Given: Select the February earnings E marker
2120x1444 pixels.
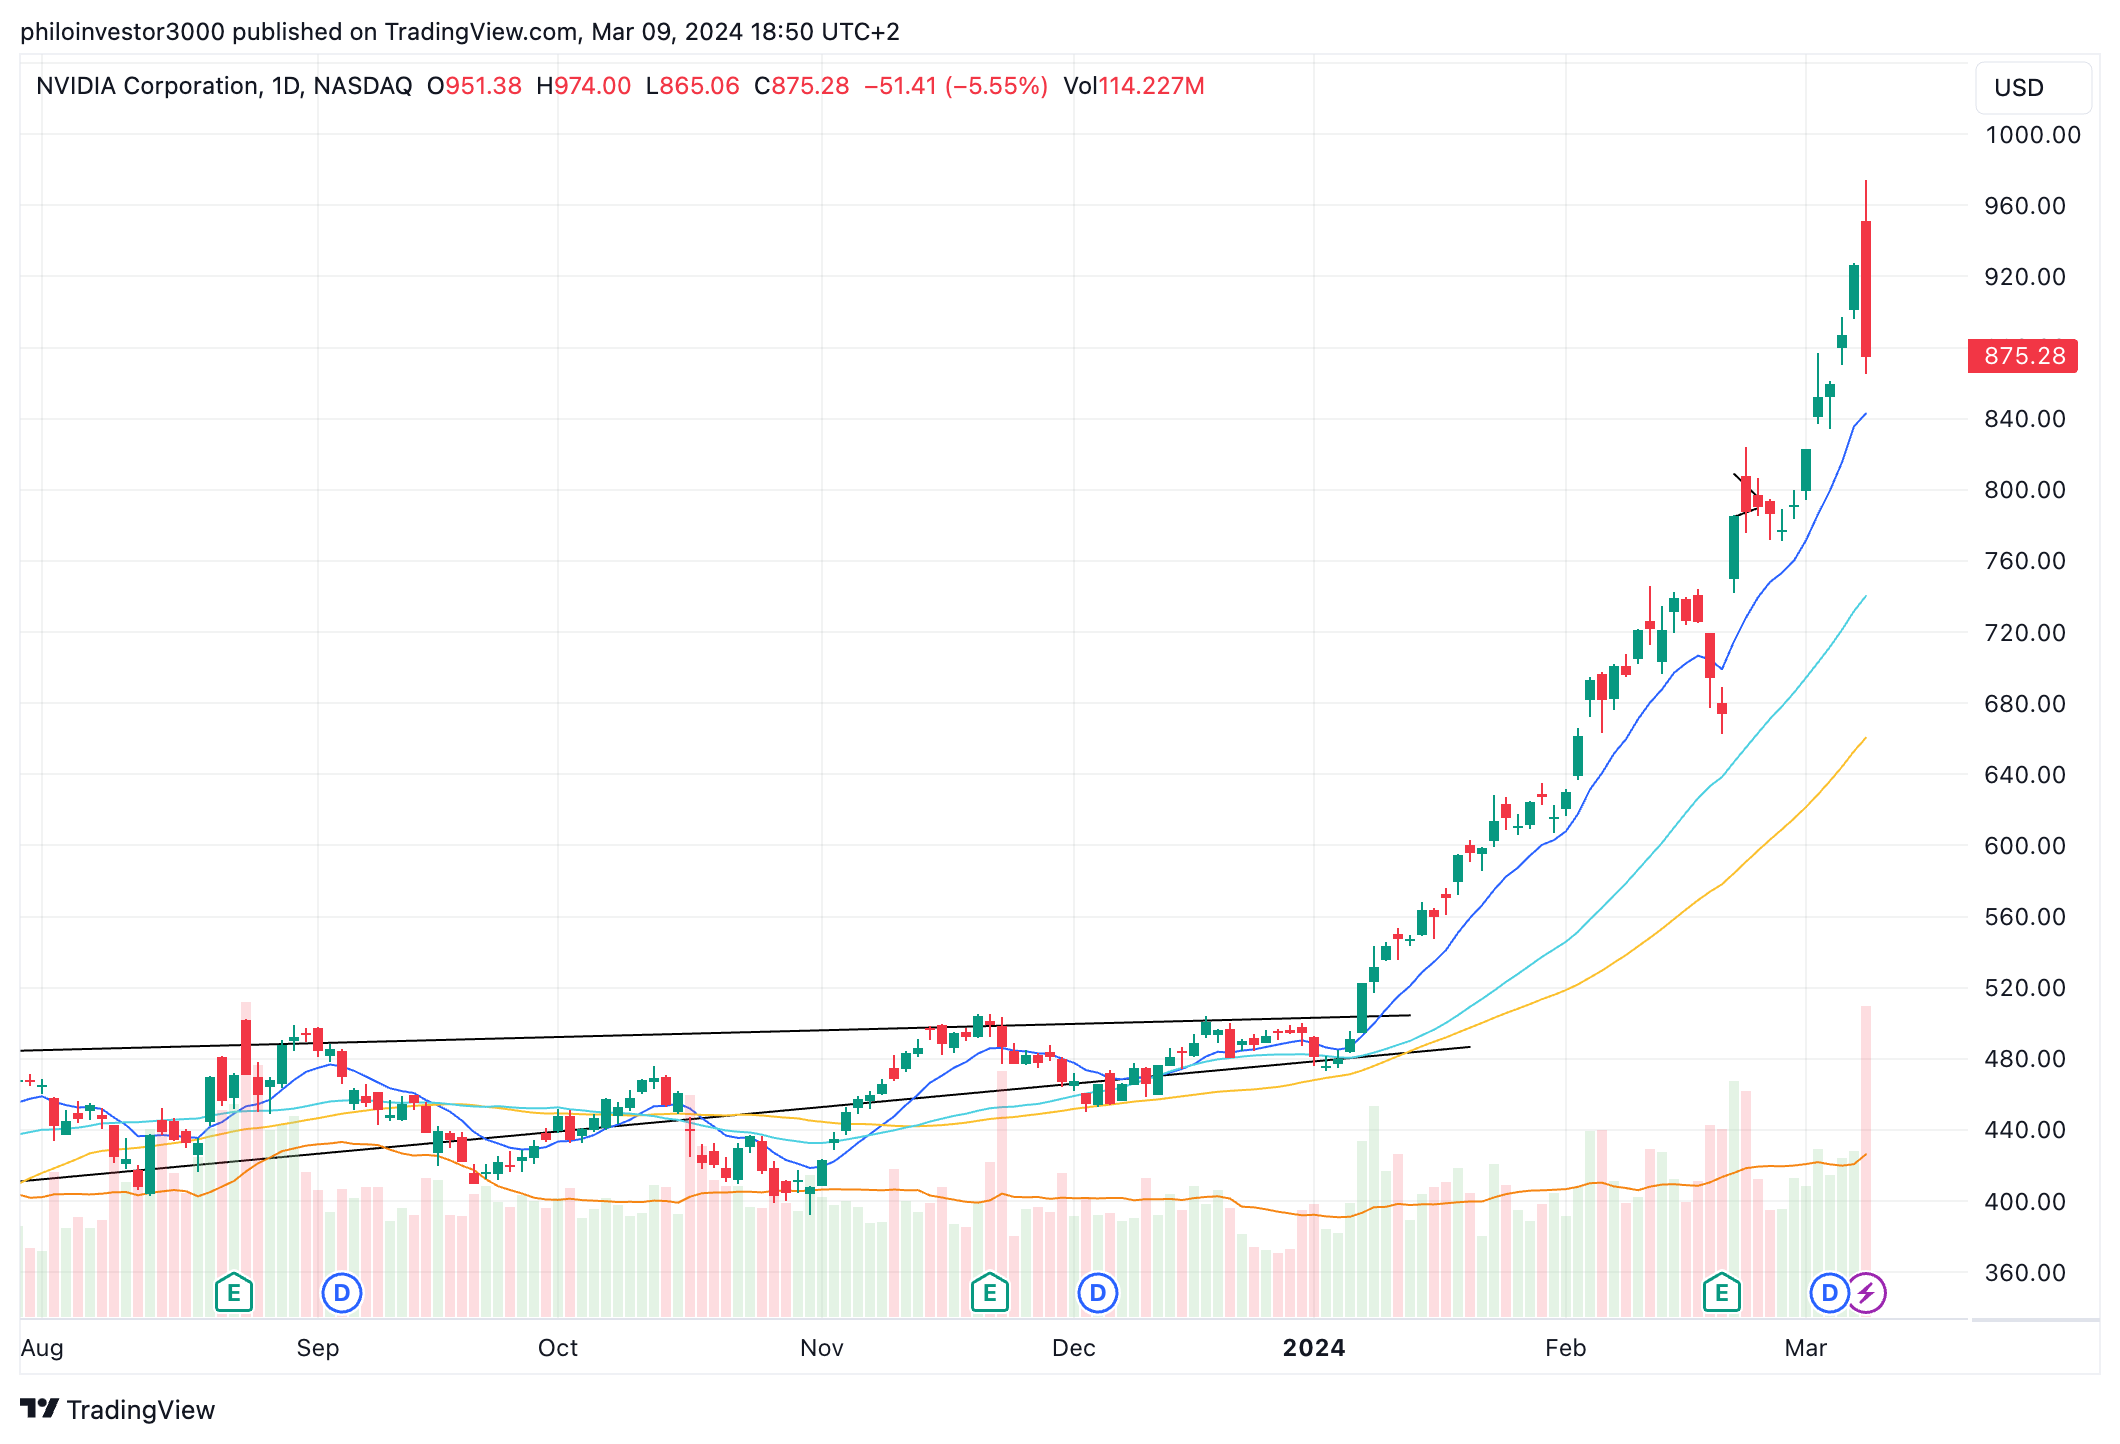Looking at the screenshot, I should [x=1721, y=1293].
